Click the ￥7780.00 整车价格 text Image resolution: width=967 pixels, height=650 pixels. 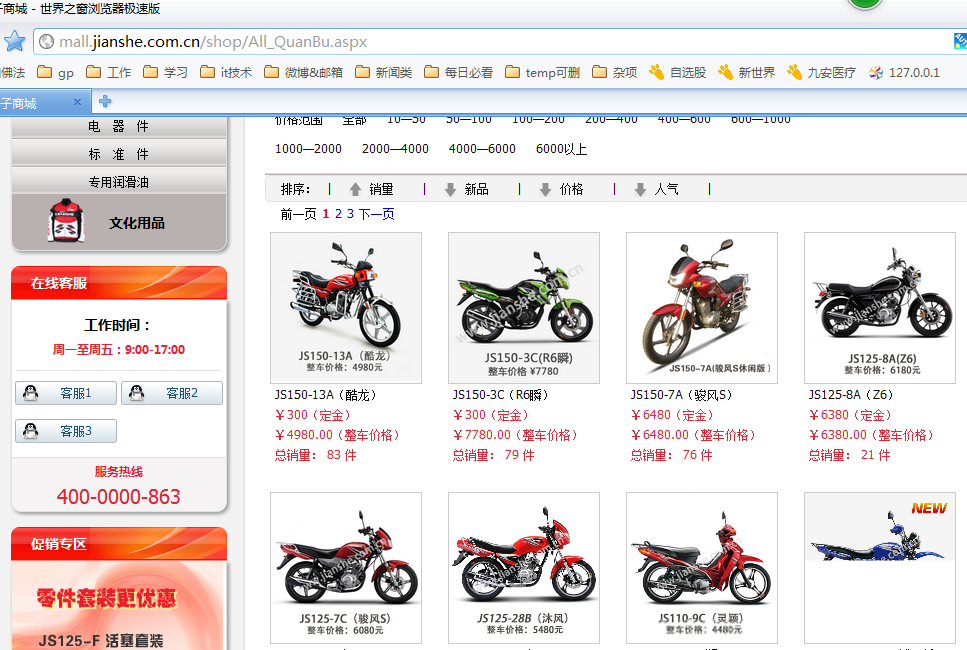pyautogui.click(x=516, y=435)
